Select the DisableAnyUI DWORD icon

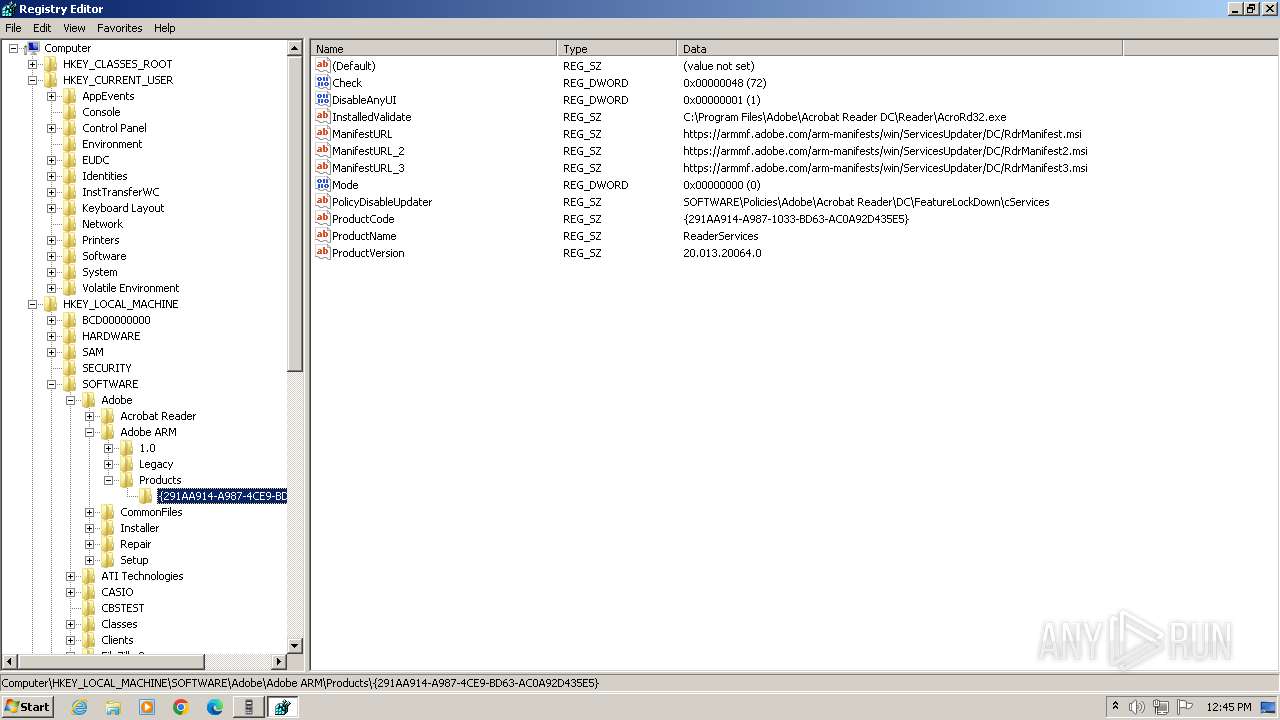click(x=322, y=99)
